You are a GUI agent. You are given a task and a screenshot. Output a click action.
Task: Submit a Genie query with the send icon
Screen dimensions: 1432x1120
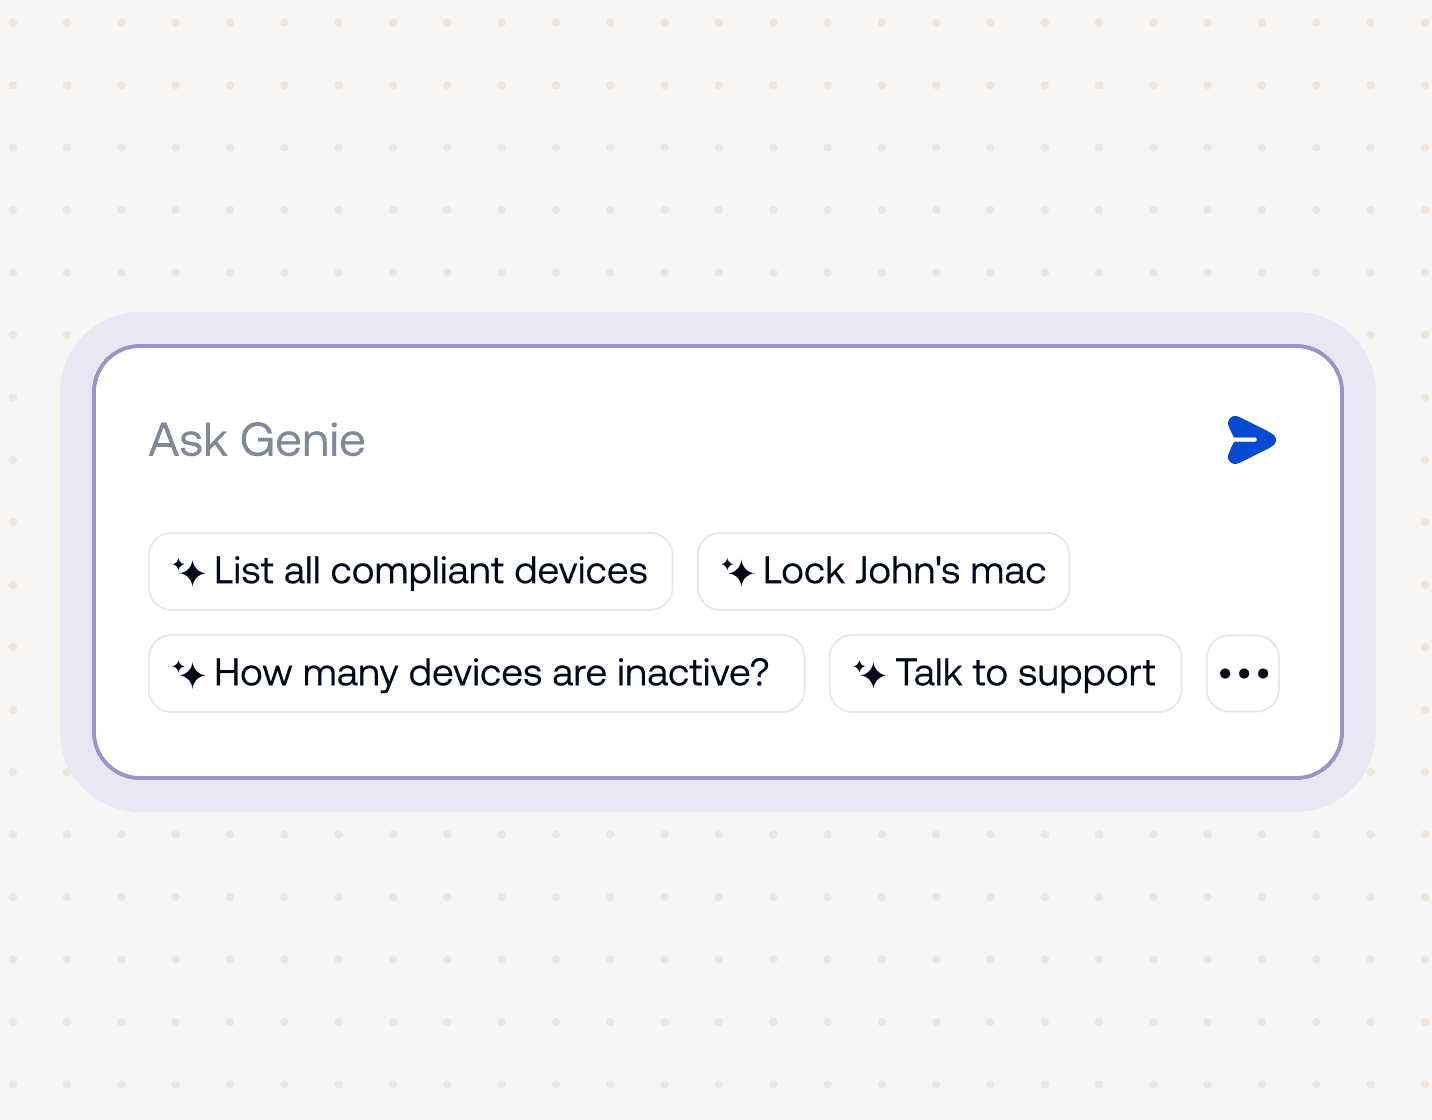[x=1251, y=440]
